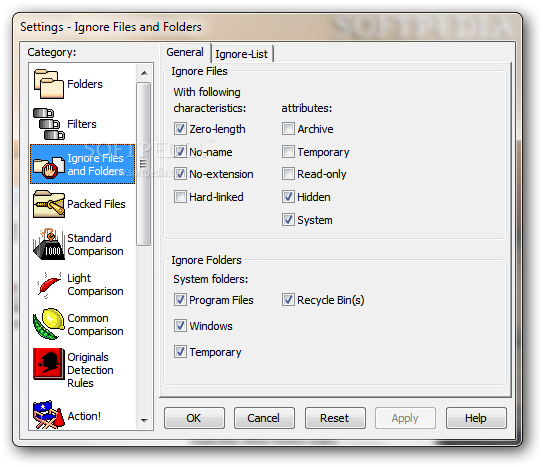Select the Folders category label

pos(85,84)
